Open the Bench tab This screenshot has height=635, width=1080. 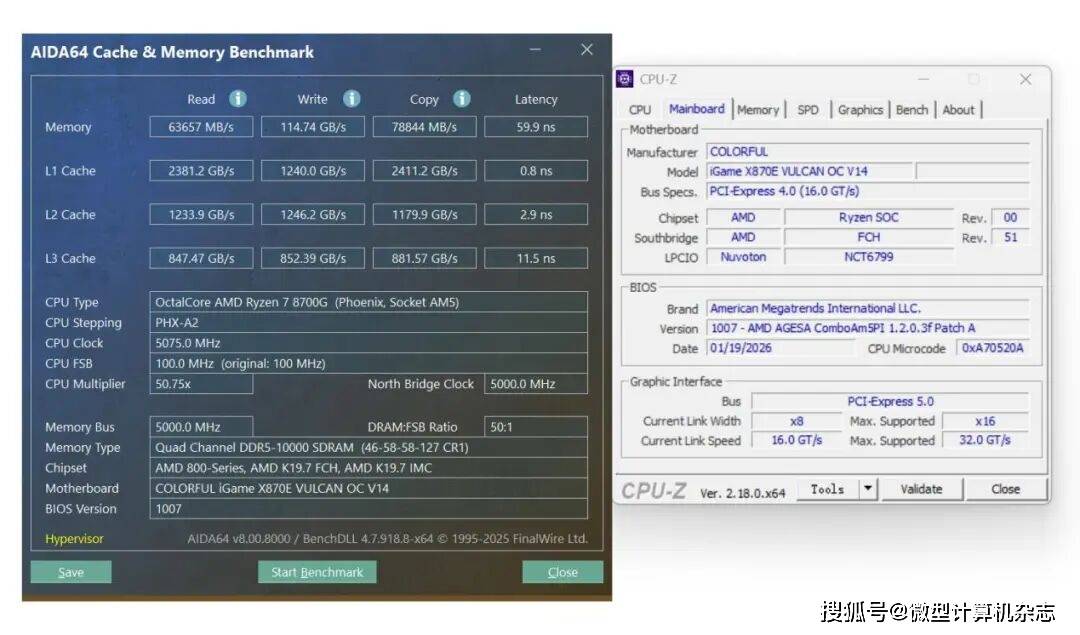(x=911, y=110)
